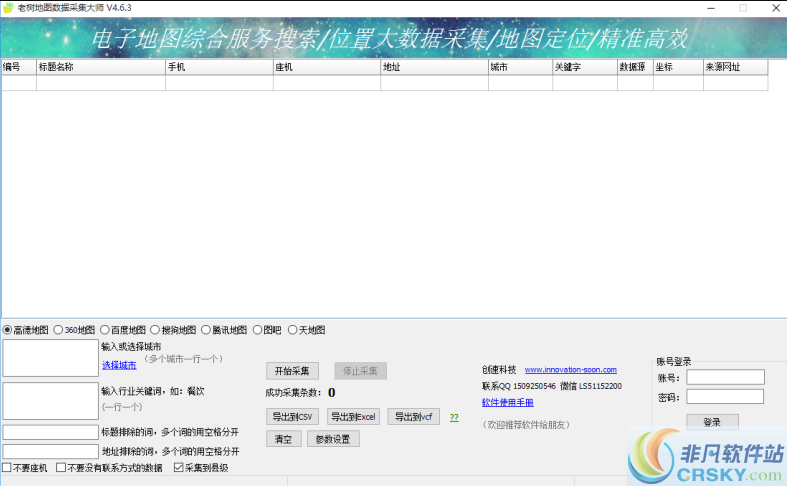
Task: Click the 坐标 column header
Action: click(x=679, y=67)
